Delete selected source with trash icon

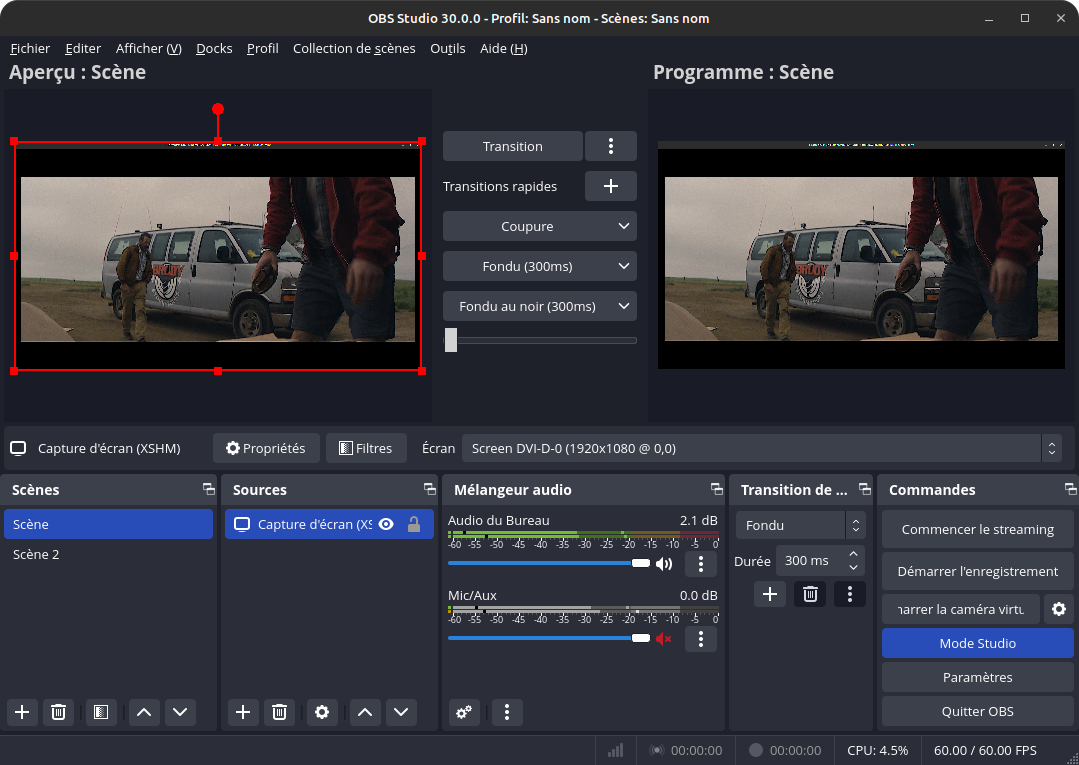[x=279, y=712]
